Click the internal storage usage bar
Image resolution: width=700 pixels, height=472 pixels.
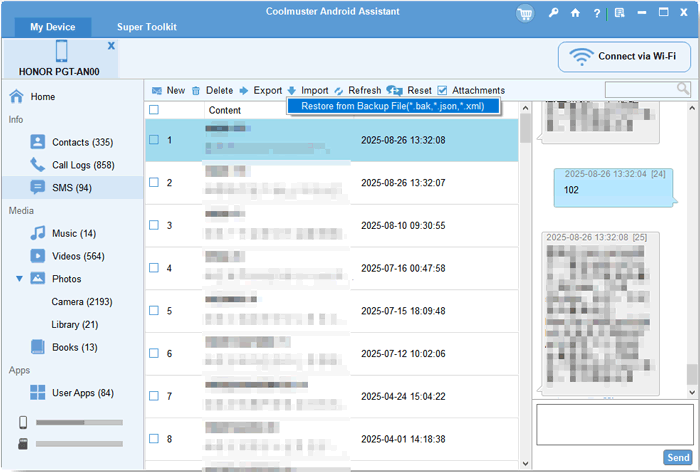(x=79, y=422)
